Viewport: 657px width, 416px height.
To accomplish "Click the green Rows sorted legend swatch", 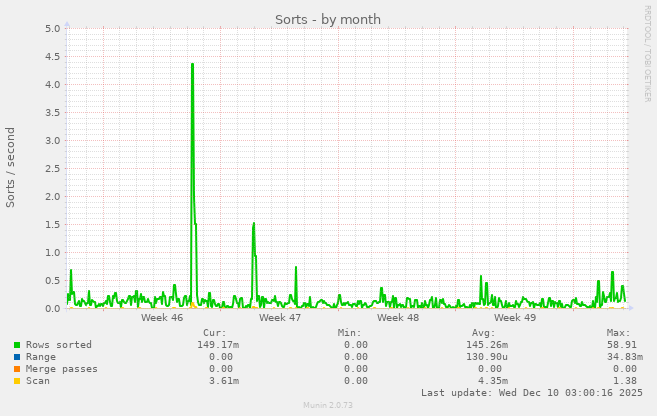I will tap(17, 345).
